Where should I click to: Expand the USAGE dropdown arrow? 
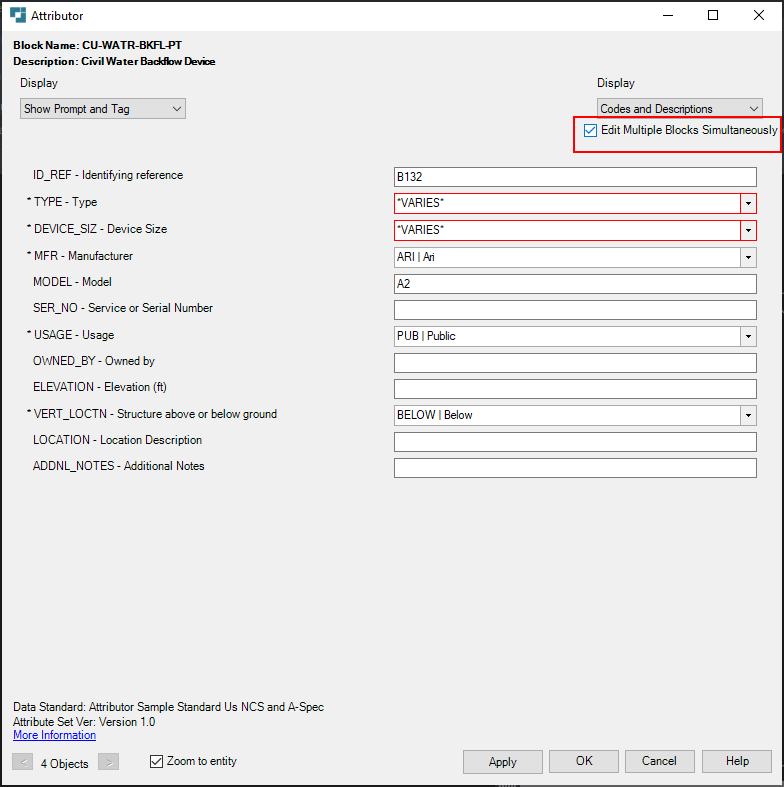click(x=748, y=336)
